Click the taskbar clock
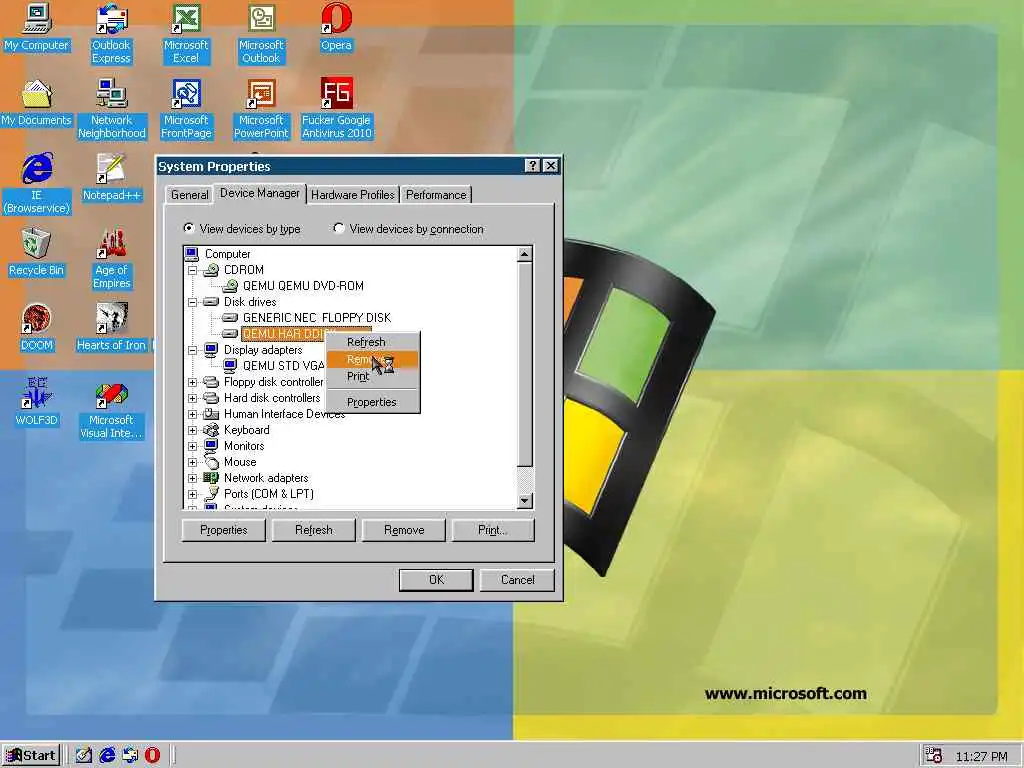 (982, 756)
